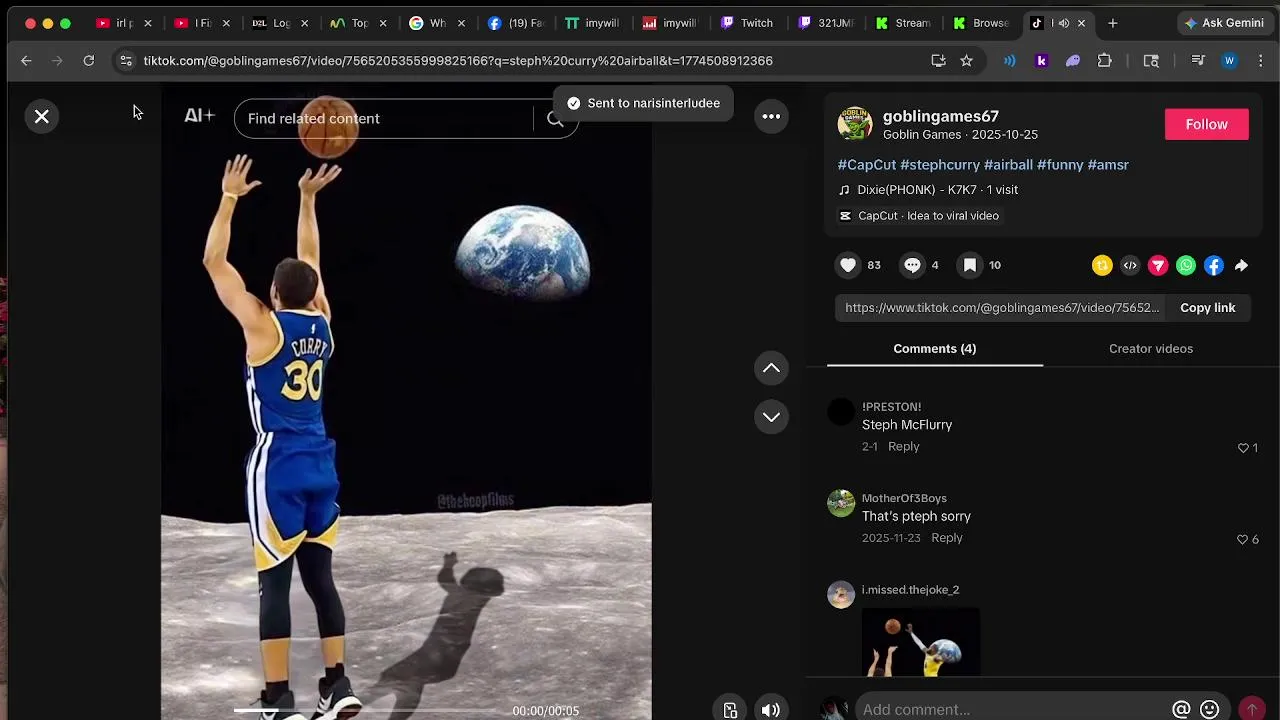Open the AI+ related content tool
This screenshot has width=1280, height=720.
coord(199,117)
